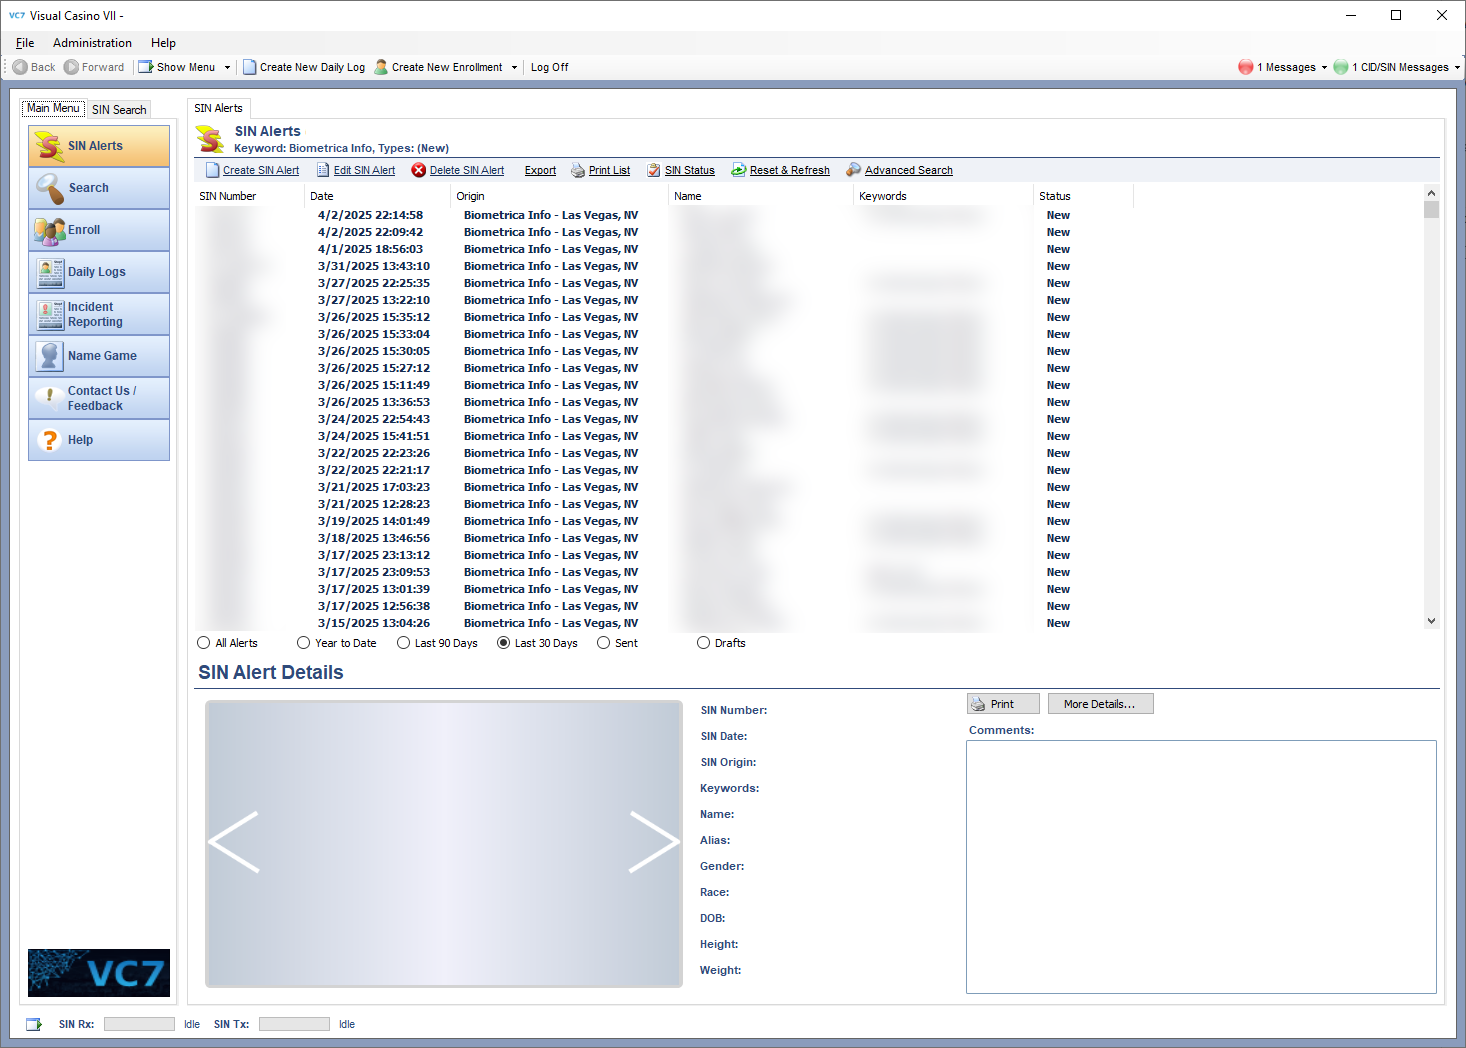The height and width of the screenshot is (1048, 1466).
Task: Expand the 1 Messages dropdown
Action: (1324, 66)
